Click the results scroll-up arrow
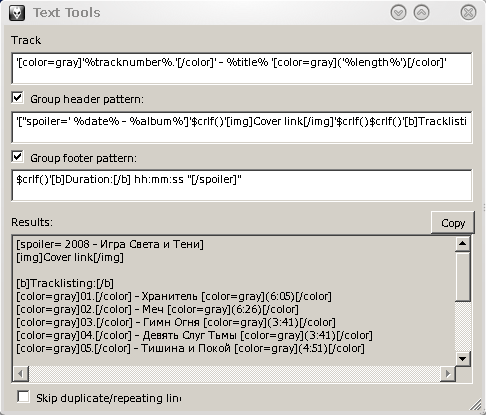The width and height of the screenshot is (486, 415). tap(462, 244)
